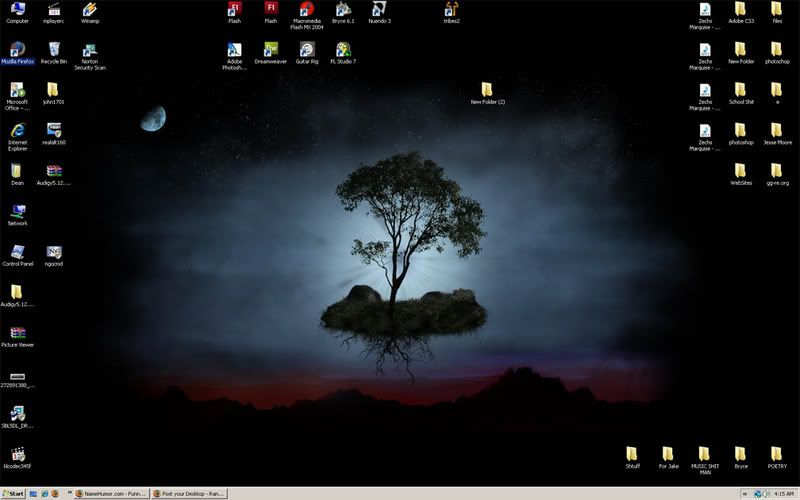Open the Recycle Bin
This screenshot has height=500, width=800.
point(54,53)
